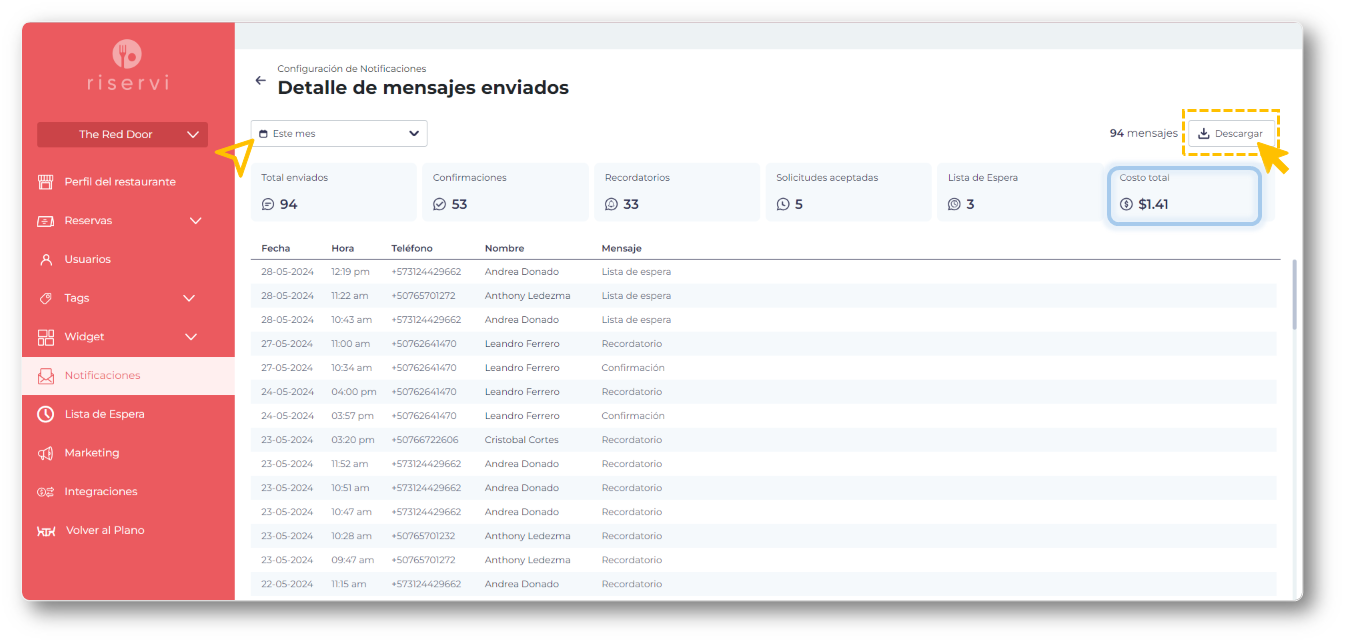Click the Notificaciones envelope icon

coord(45,376)
